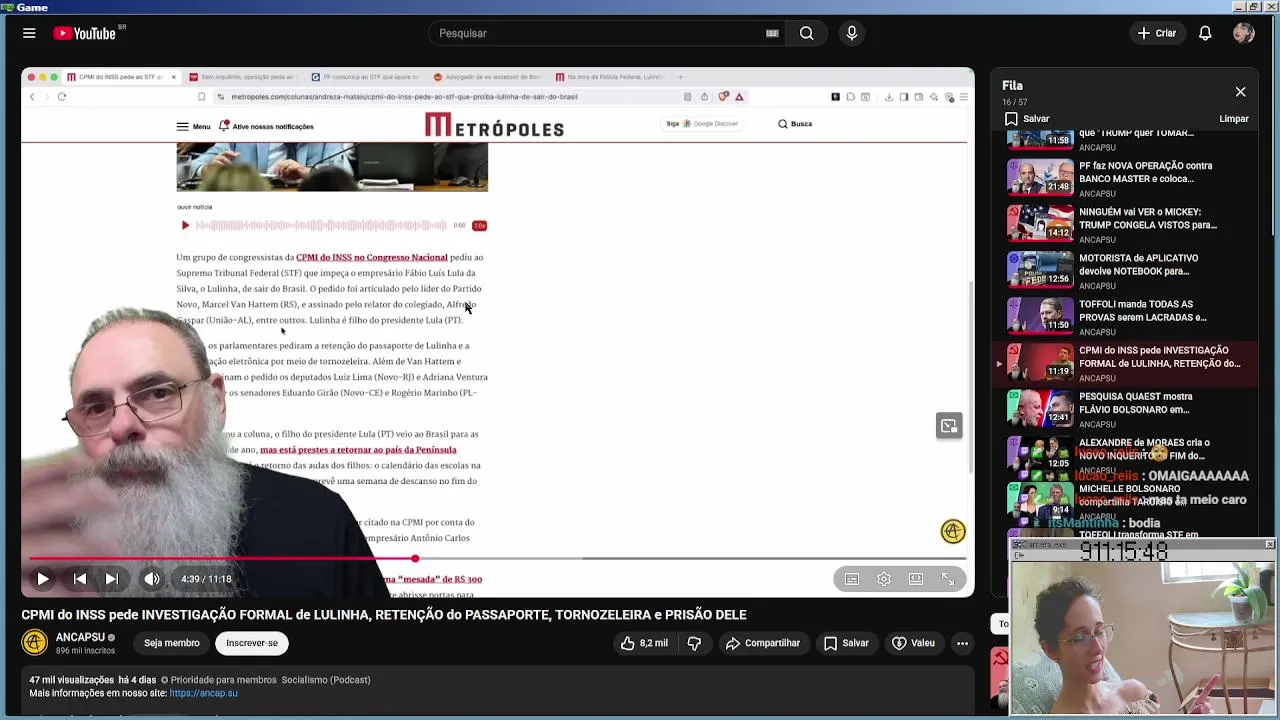Skip to next video in queue
This screenshot has width=1280, height=720.
[x=112, y=579]
